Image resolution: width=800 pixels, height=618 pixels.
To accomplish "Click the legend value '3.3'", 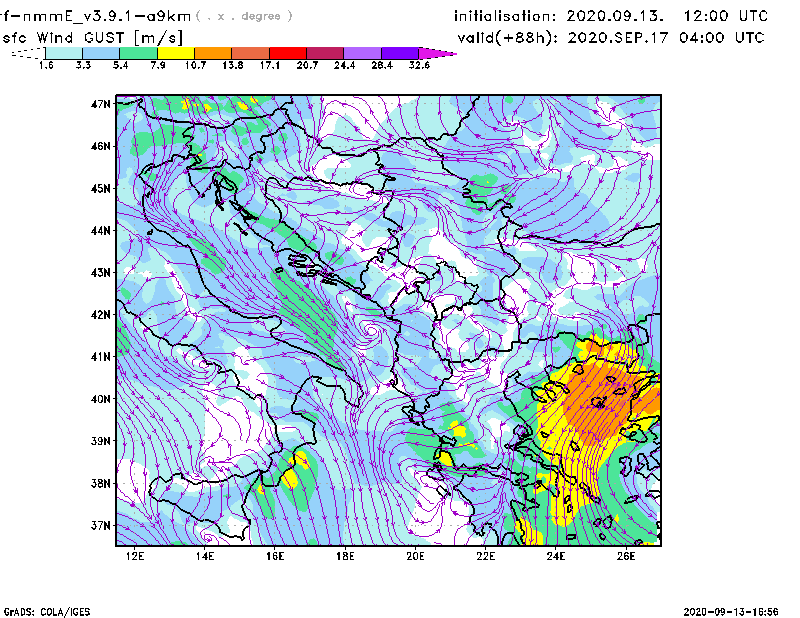I will click(83, 65).
